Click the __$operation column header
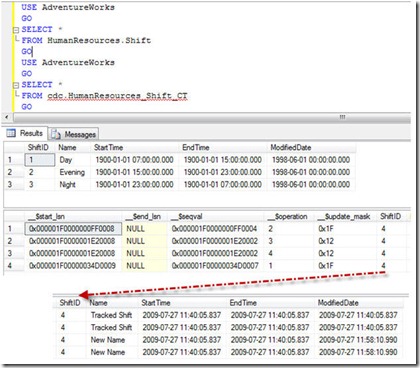The width and height of the screenshot is (420, 368). [289, 217]
